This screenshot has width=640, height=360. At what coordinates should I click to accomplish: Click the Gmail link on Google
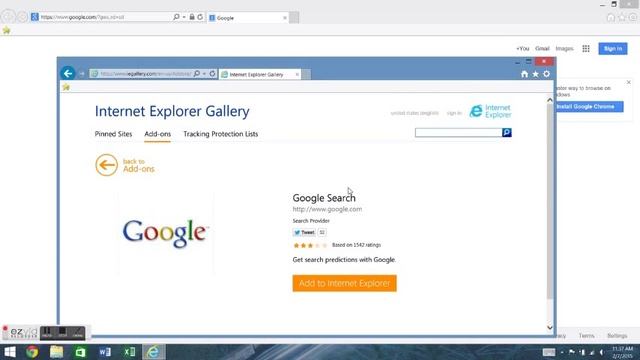[542, 49]
